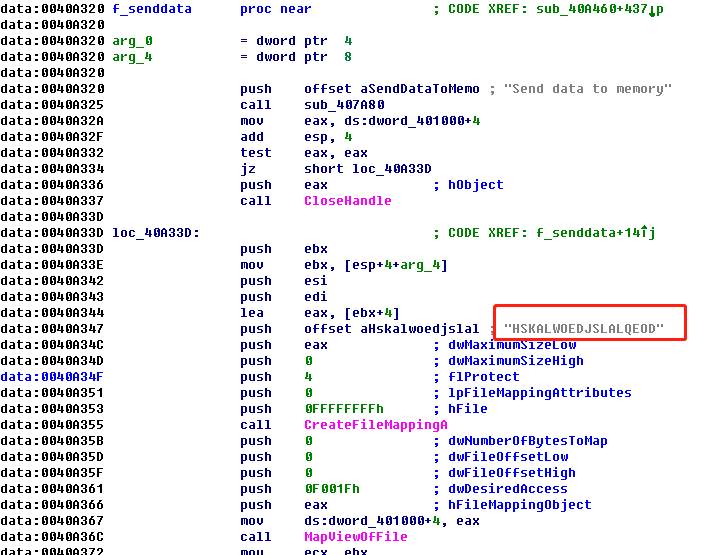Screen dimensions: 716x555
Task: Click the hObject comment
Action: click(x=475, y=185)
